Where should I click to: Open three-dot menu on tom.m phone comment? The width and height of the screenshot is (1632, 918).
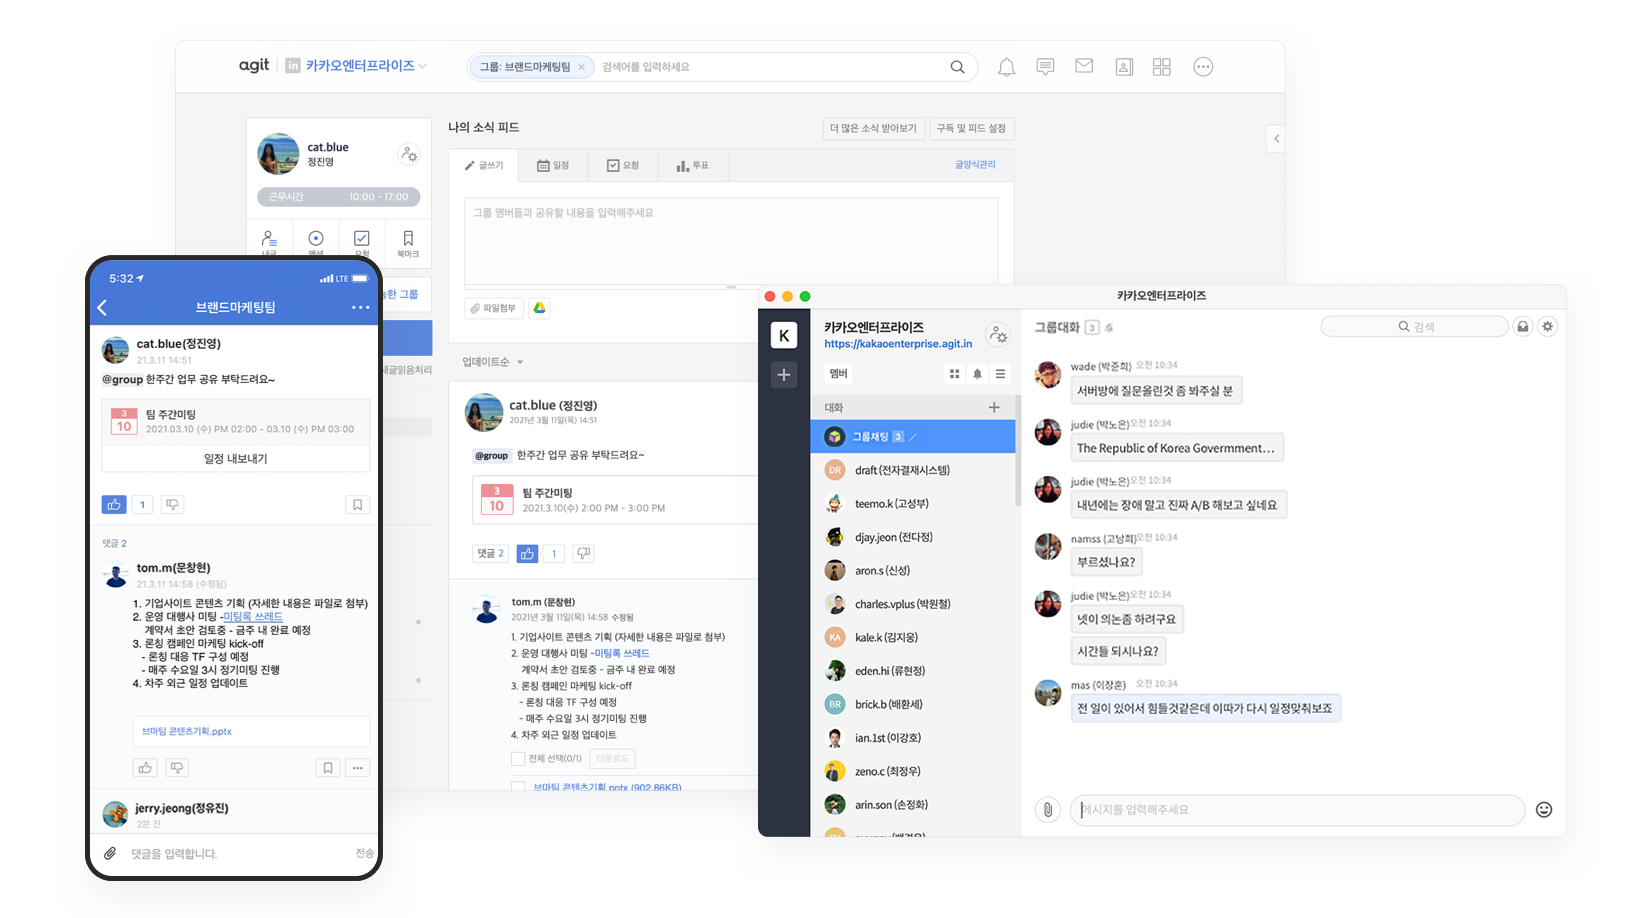pyautogui.click(x=358, y=768)
